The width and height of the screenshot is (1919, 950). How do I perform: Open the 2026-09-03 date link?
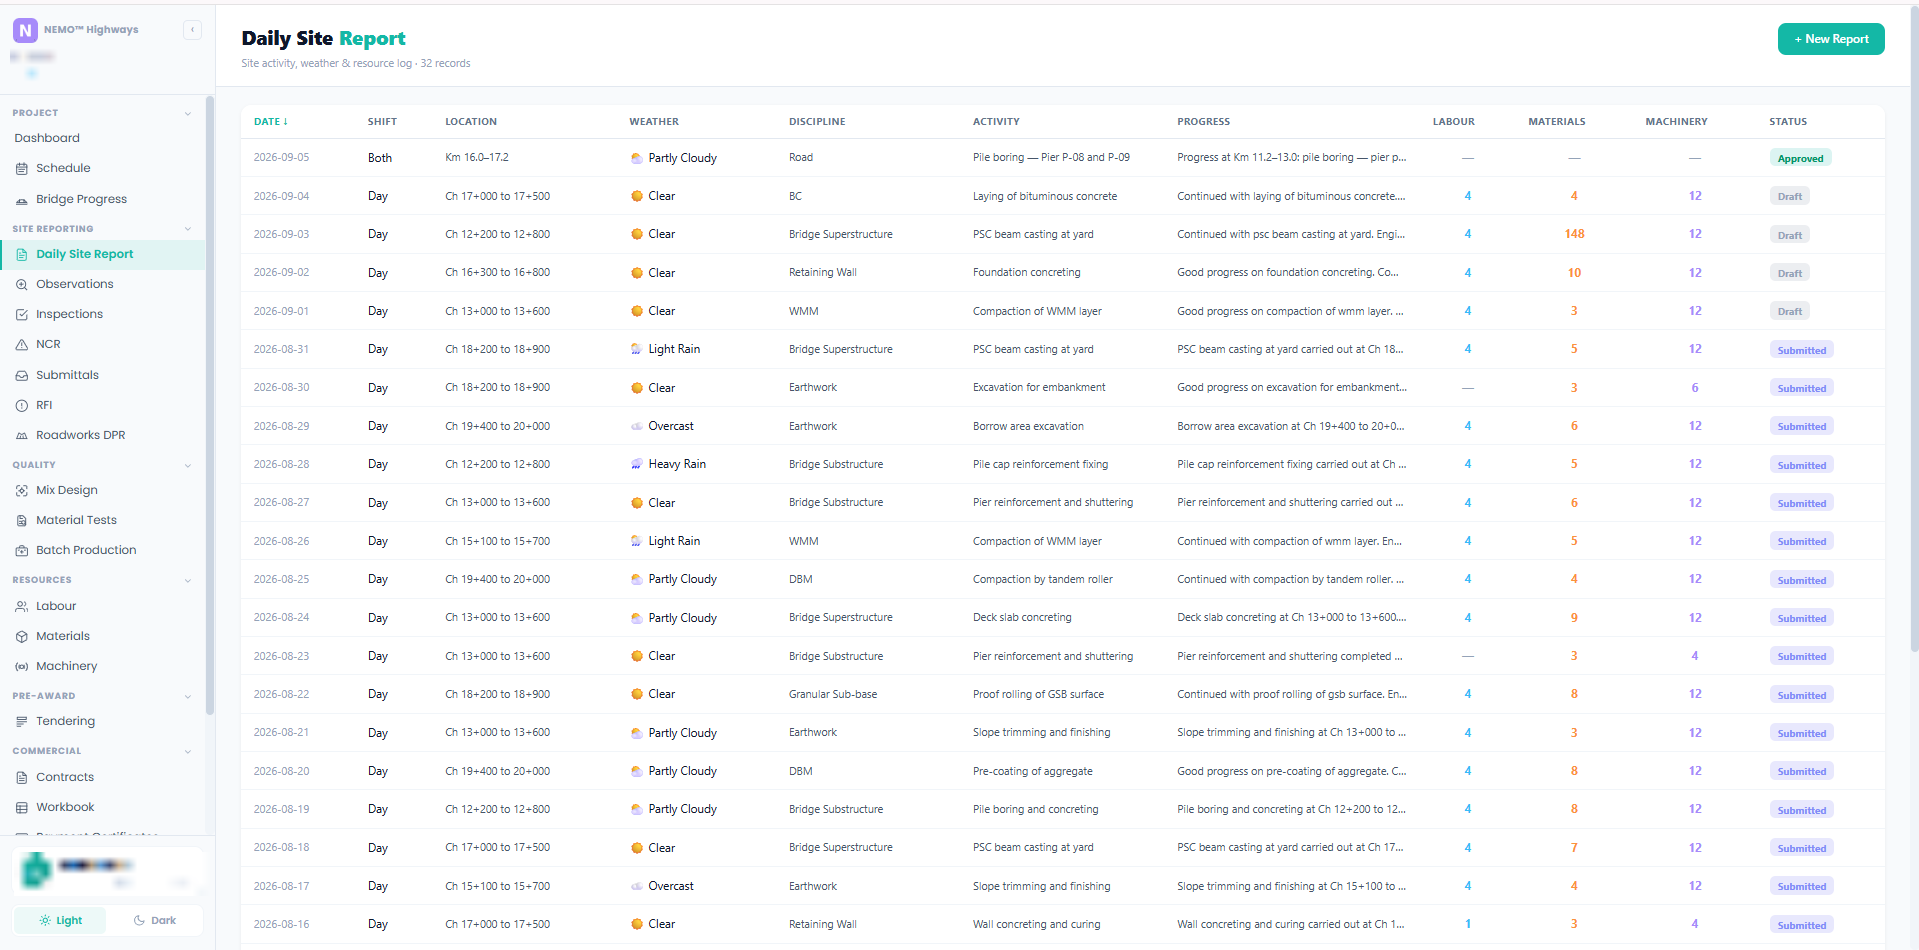point(281,234)
